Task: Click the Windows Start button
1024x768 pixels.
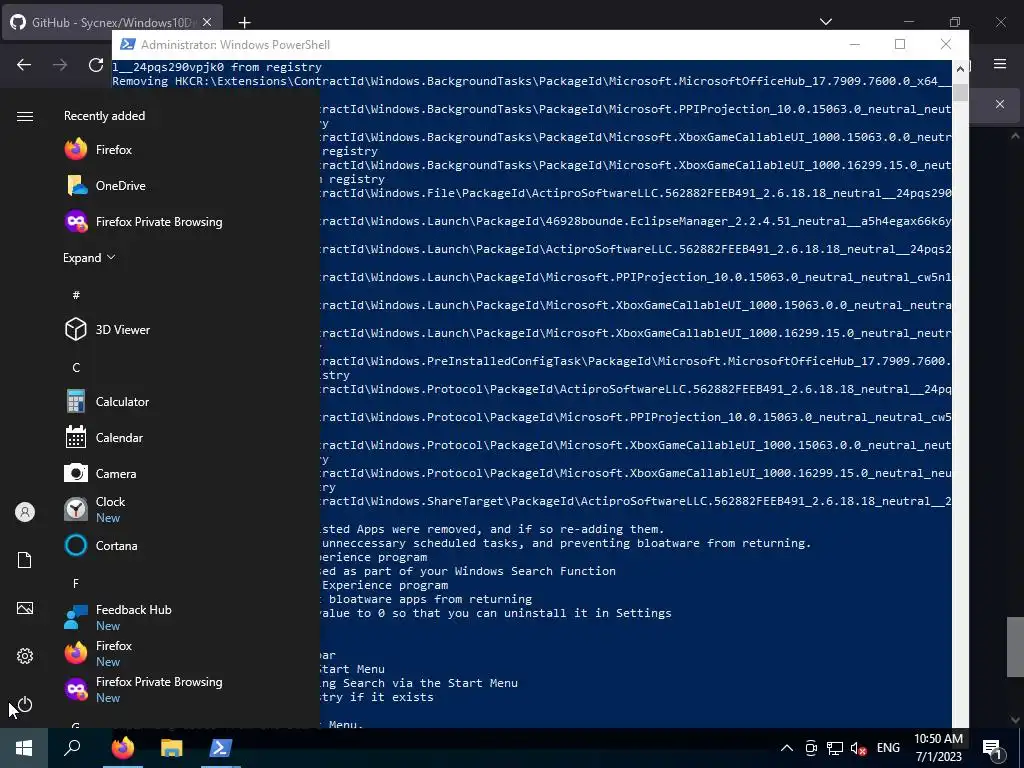Action: click(24, 748)
